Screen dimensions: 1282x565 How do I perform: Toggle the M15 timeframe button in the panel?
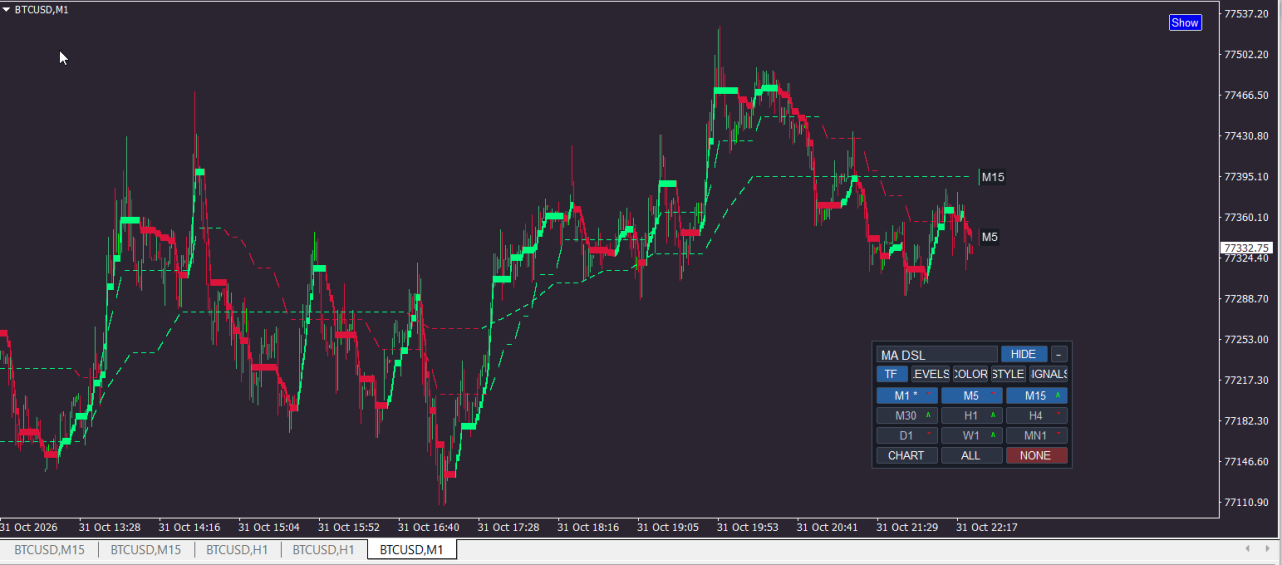click(1037, 395)
